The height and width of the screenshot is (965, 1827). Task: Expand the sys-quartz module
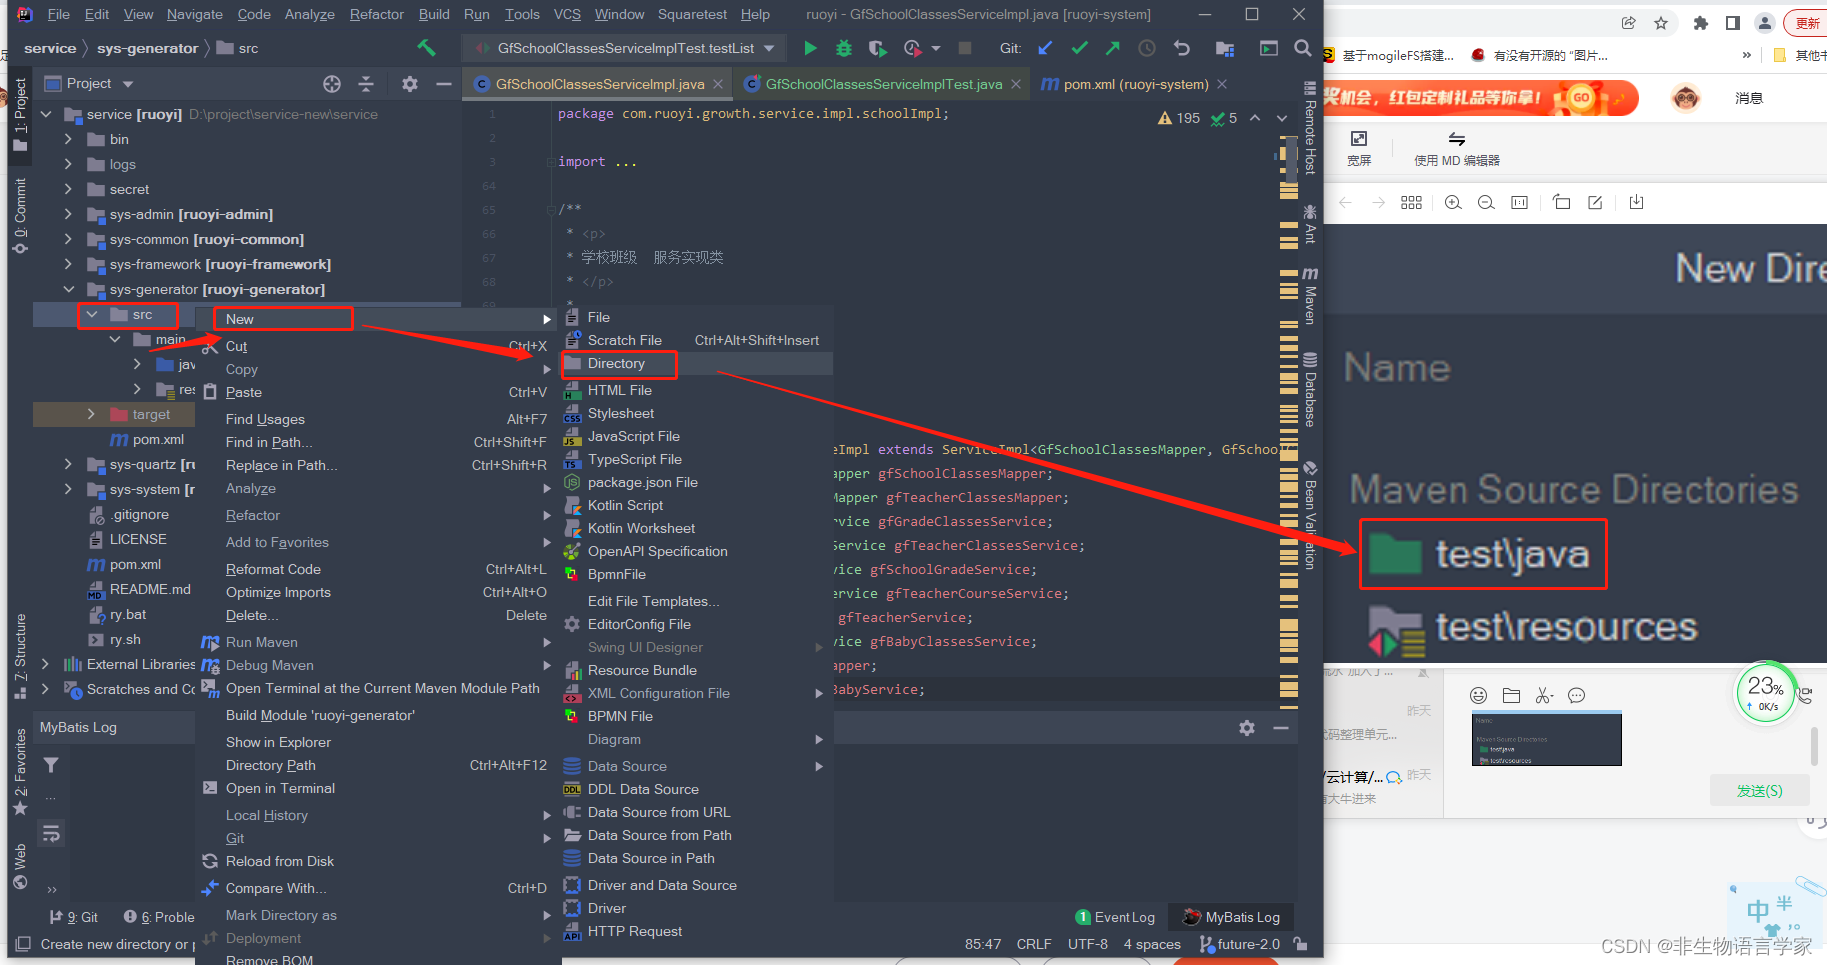68,464
